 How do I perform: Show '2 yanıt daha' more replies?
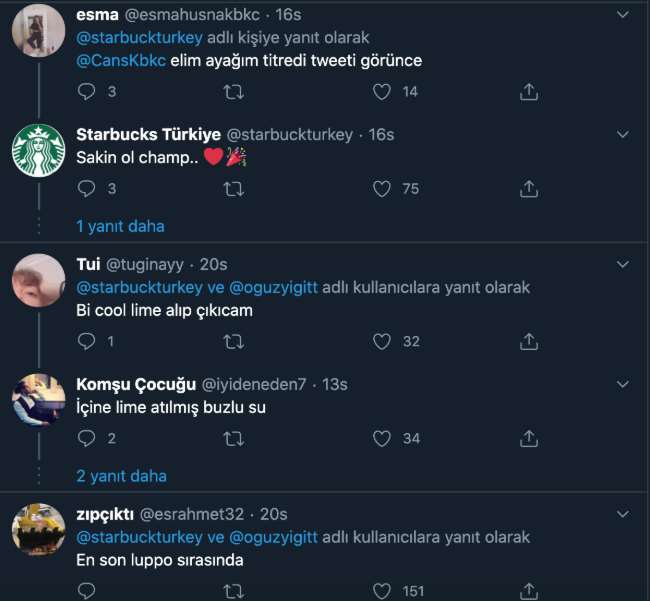click(121, 476)
